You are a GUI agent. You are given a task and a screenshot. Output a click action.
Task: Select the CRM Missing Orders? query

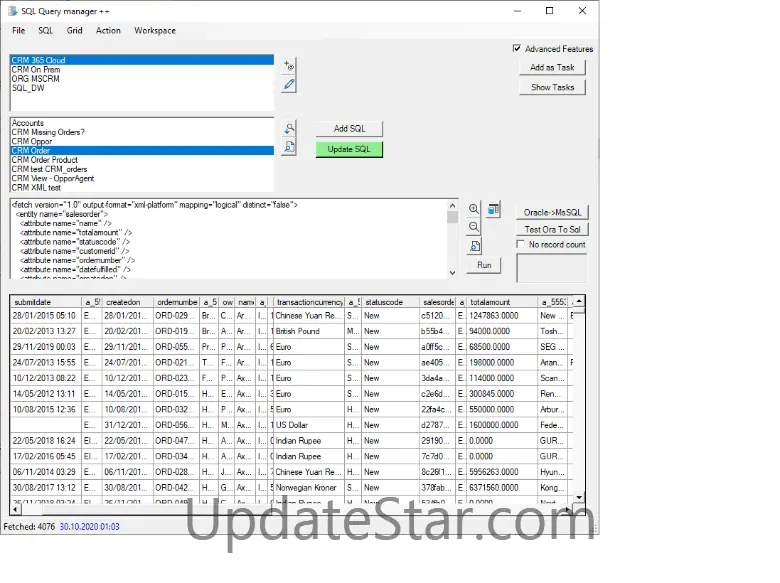[x=142, y=132]
